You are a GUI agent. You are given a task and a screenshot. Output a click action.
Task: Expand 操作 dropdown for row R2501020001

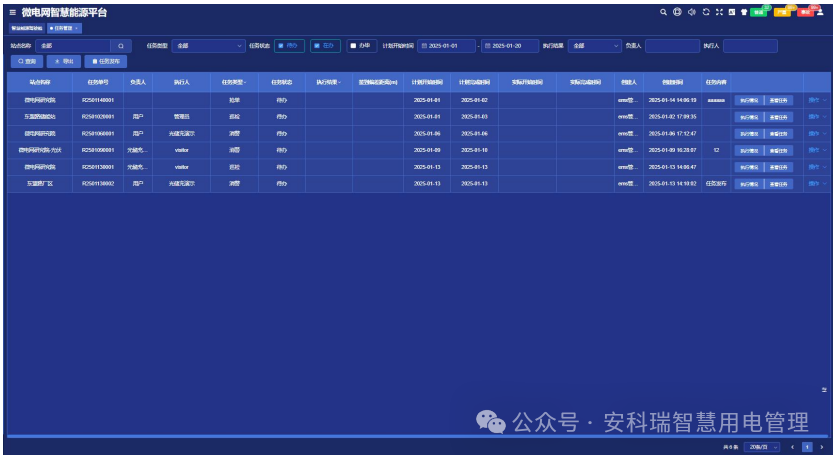(x=817, y=117)
